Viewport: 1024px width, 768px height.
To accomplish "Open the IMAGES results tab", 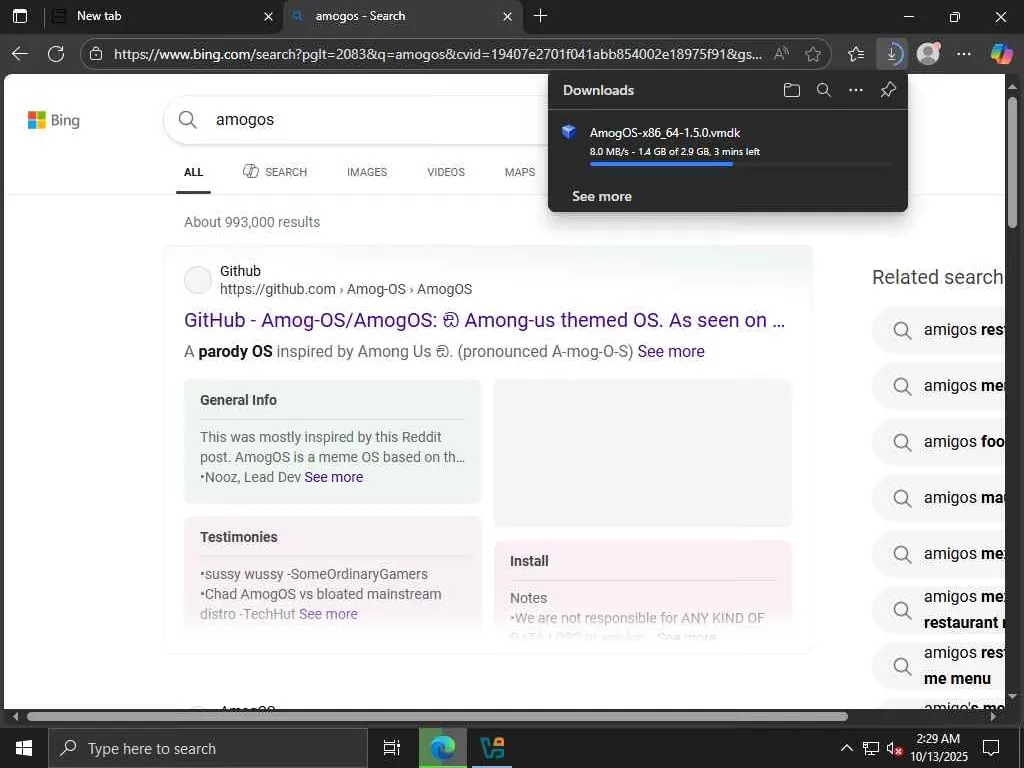I will pyautogui.click(x=366, y=172).
